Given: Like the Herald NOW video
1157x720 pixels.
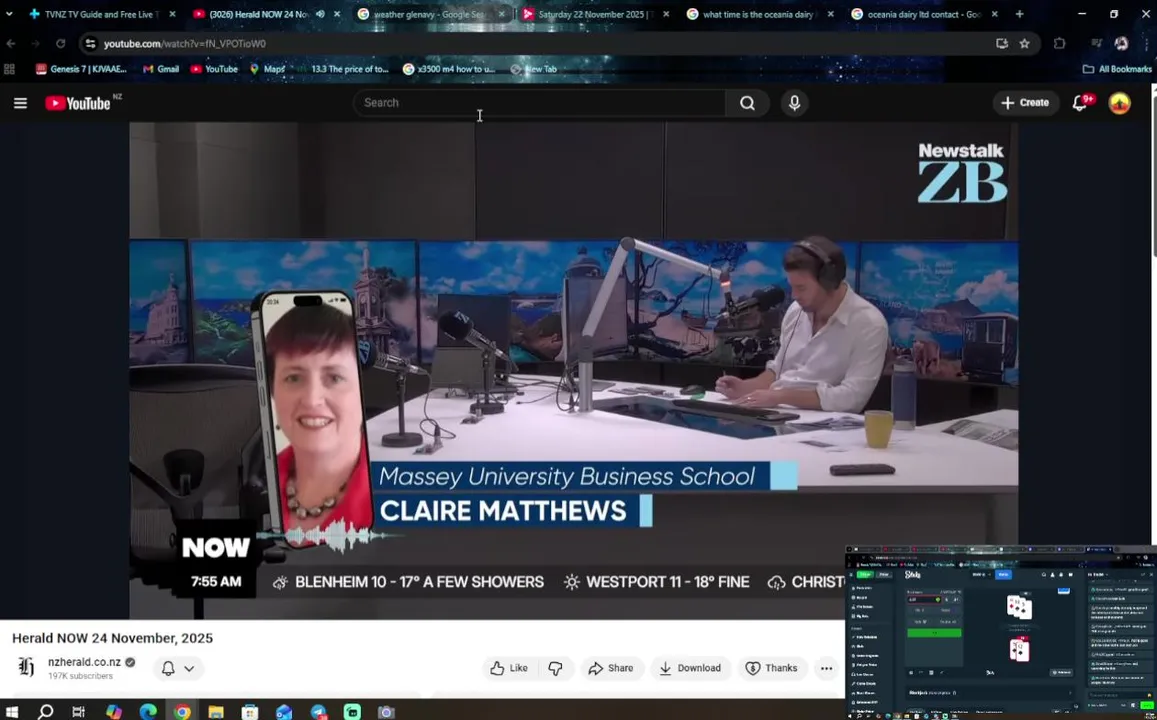Looking at the screenshot, I should (508, 668).
